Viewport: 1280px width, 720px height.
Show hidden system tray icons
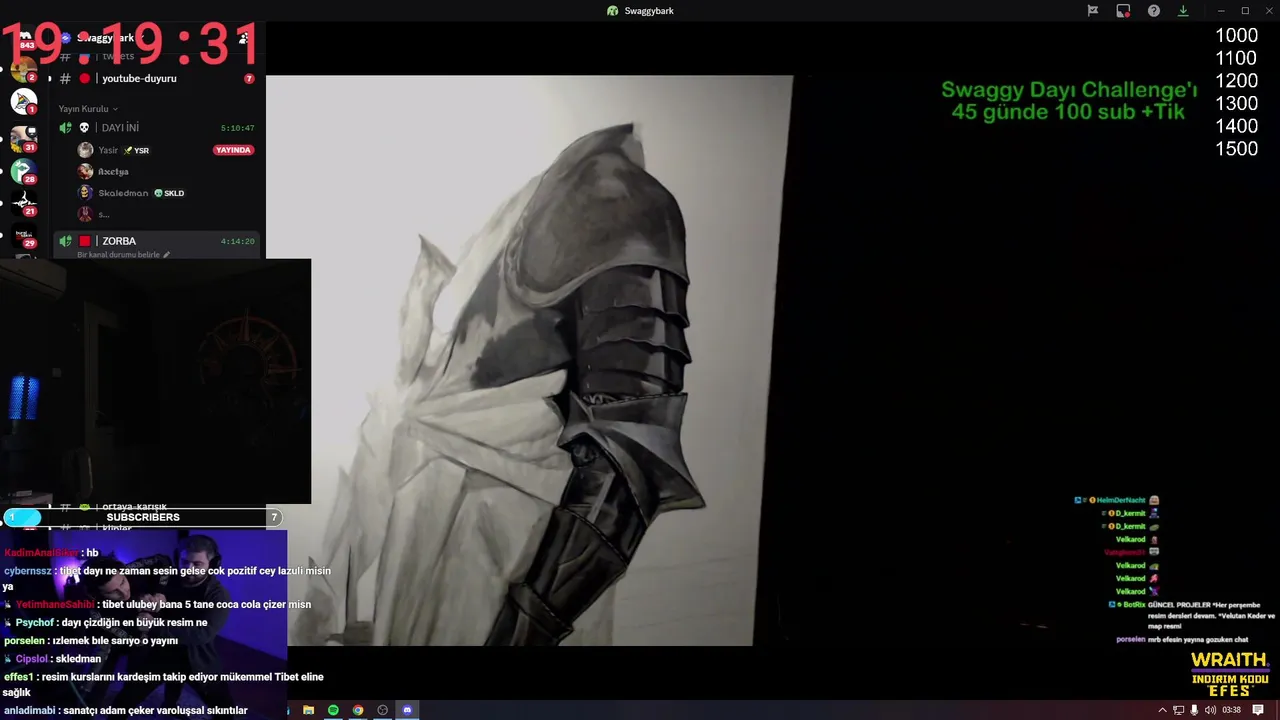tap(1162, 710)
